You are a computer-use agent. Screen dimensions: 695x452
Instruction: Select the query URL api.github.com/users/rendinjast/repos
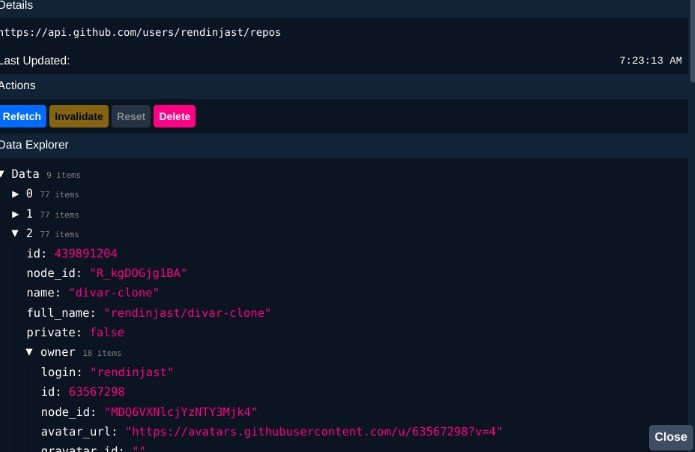pos(140,32)
